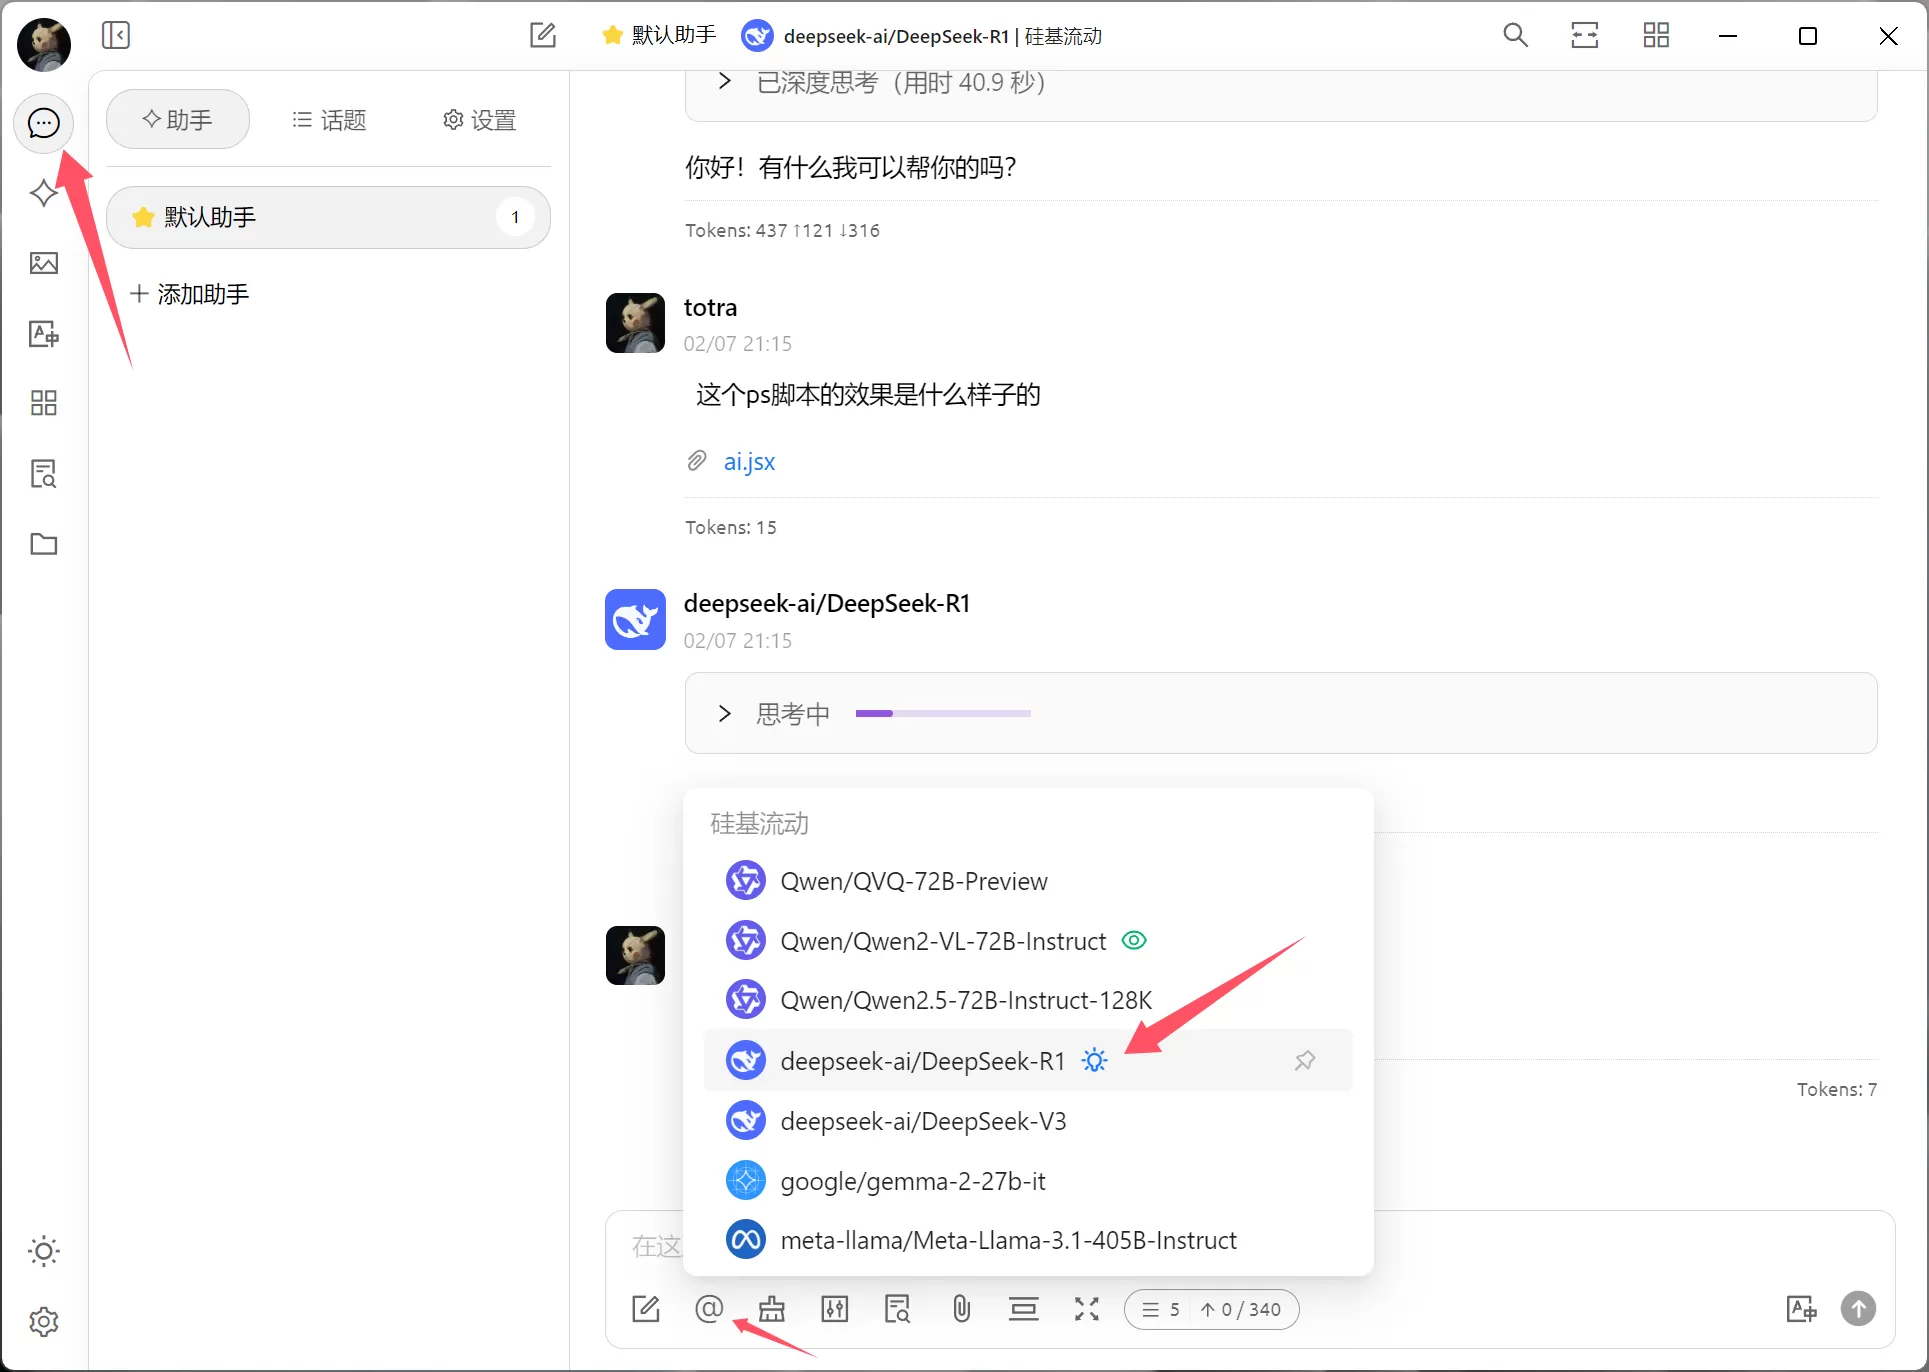This screenshot has width=1929, height=1372.
Task: Select the 助手 tab
Action: coord(178,120)
